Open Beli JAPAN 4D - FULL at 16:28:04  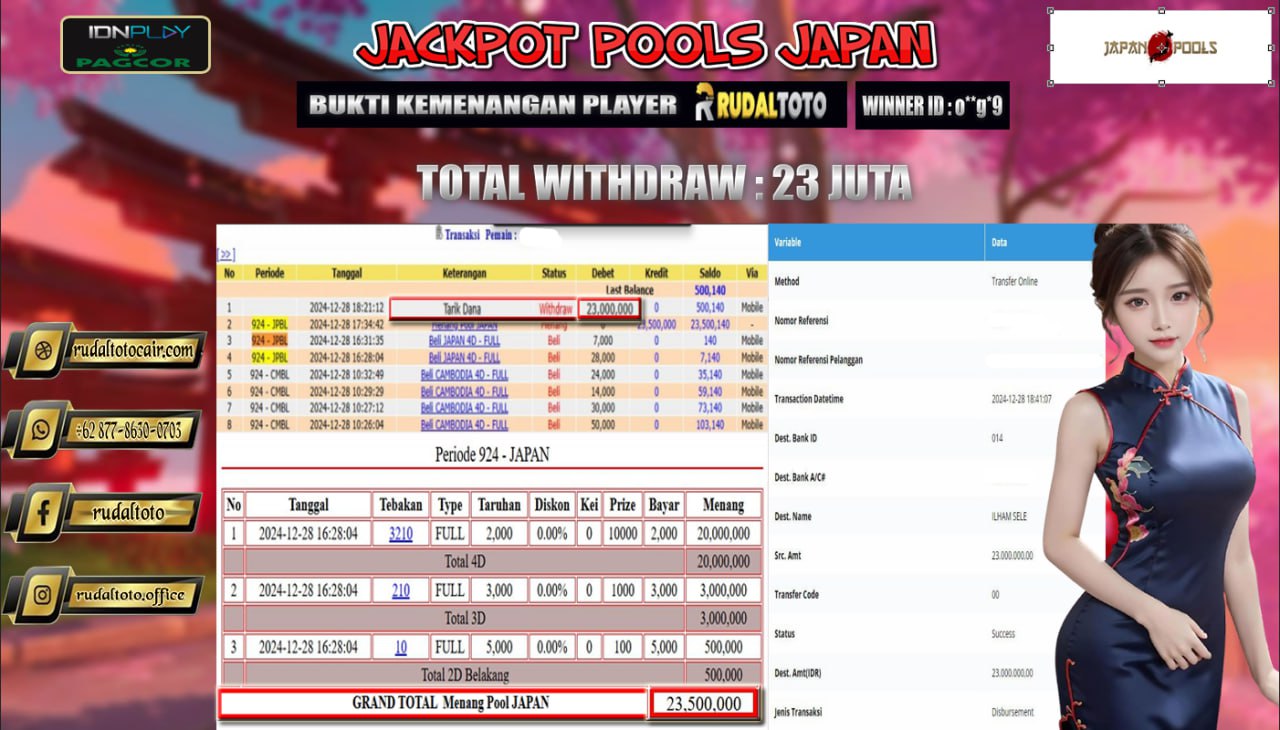point(464,357)
